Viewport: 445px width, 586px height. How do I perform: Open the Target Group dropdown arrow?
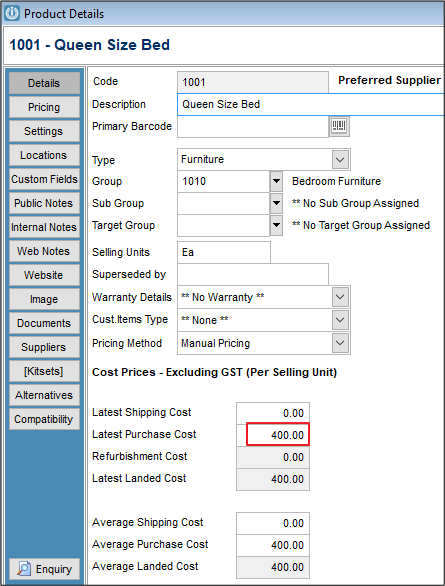276,225
